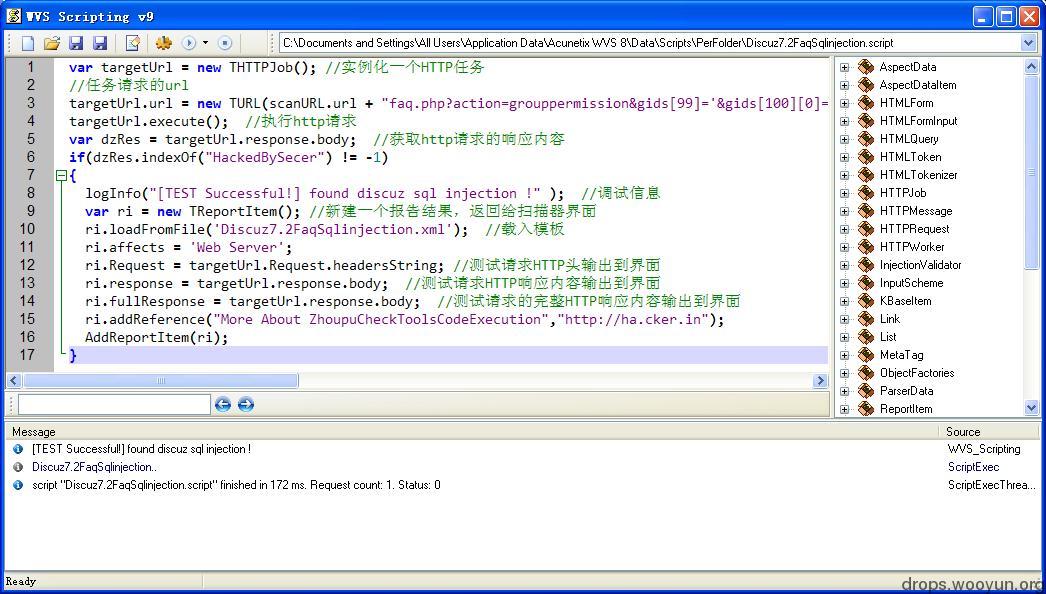Click the List class icon
Image resolution: width=1046 pixels, height=594 pixels.
866,337
